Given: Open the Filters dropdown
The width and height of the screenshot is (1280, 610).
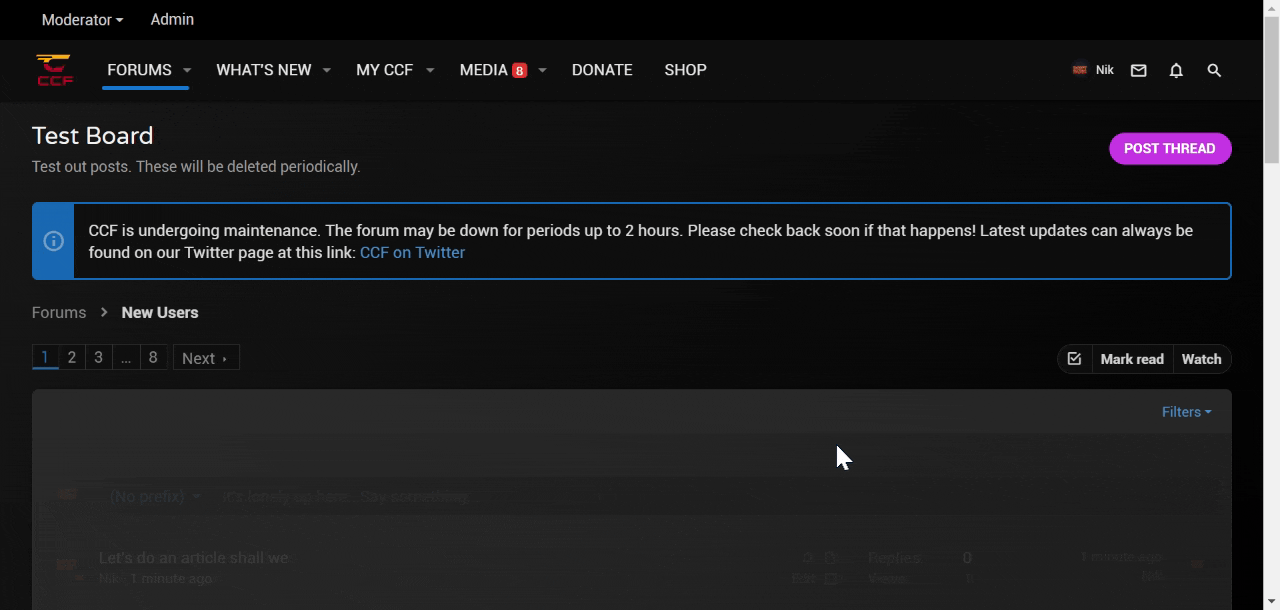Looking at the screenshot, I should tap(1186, 412).
